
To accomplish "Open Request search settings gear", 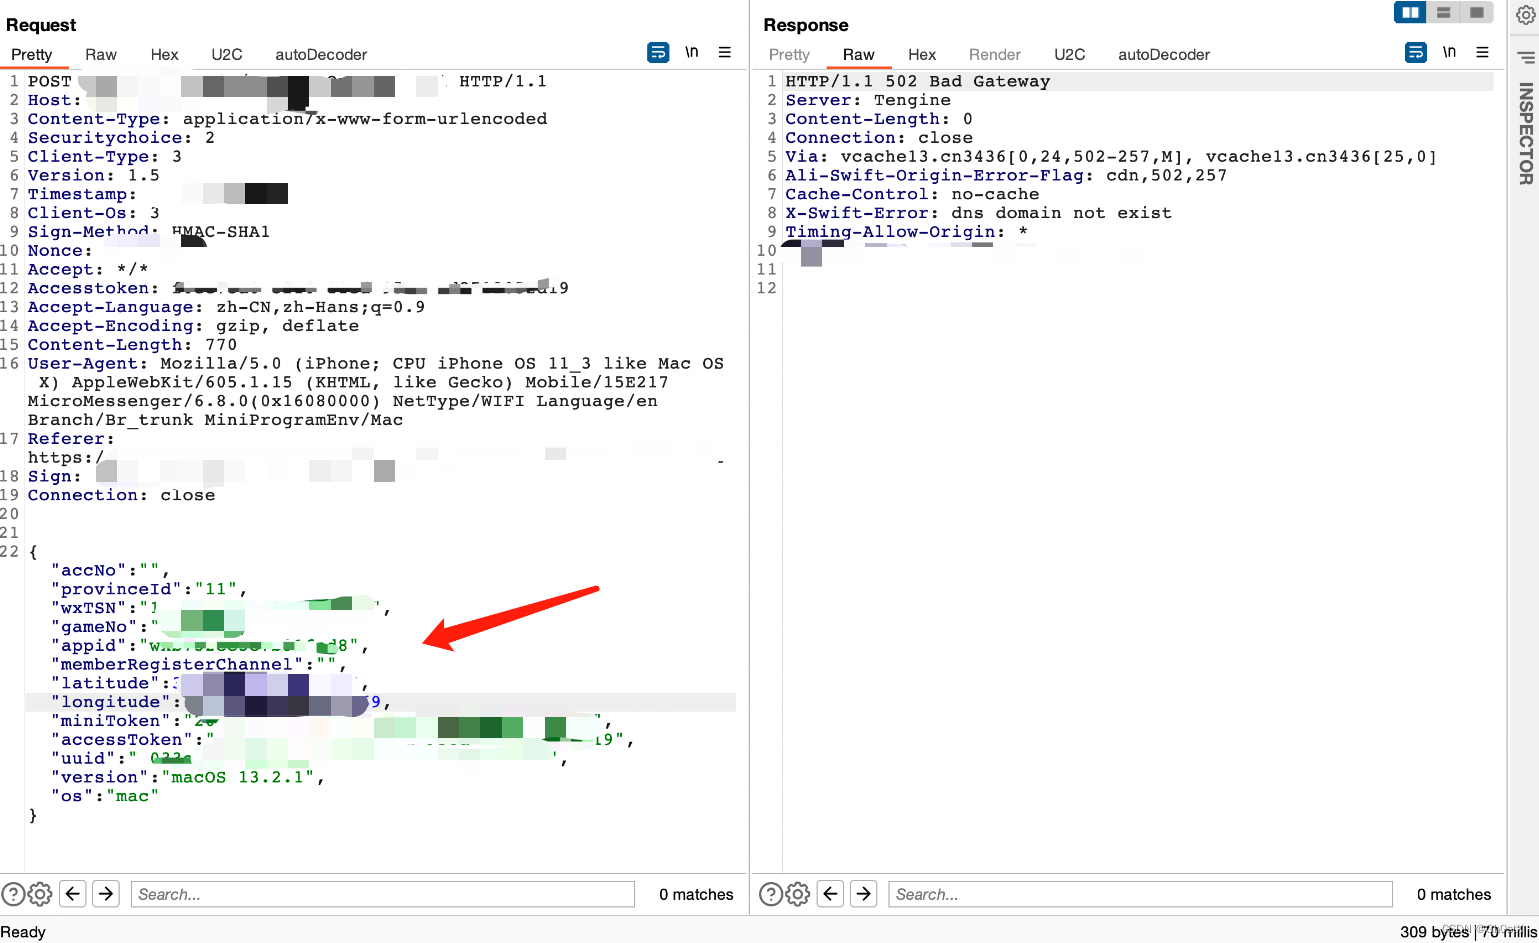I will 40,894.
